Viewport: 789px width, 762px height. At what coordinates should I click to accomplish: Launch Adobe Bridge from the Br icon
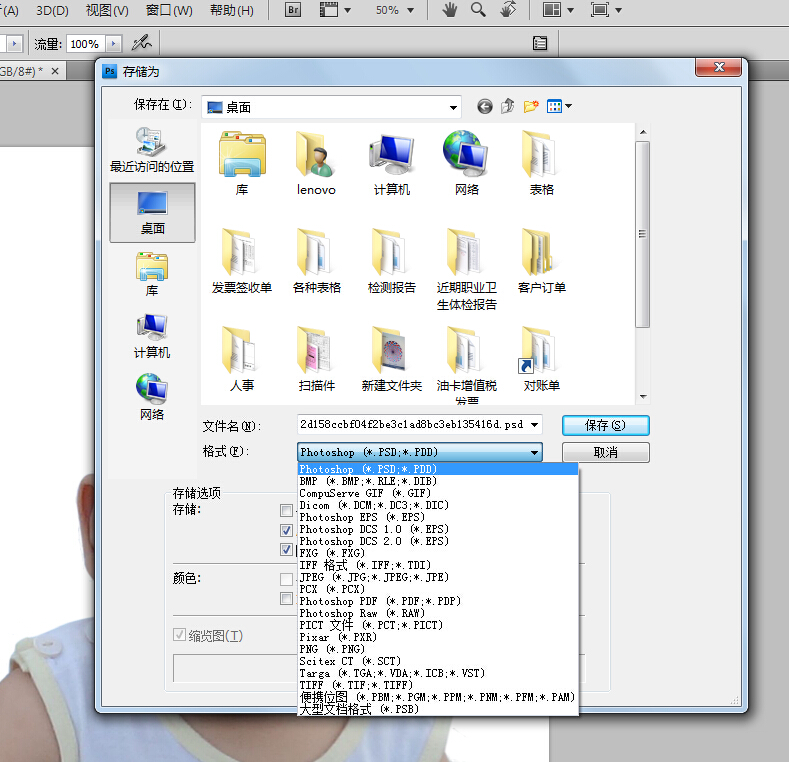[x=293, y=10]
